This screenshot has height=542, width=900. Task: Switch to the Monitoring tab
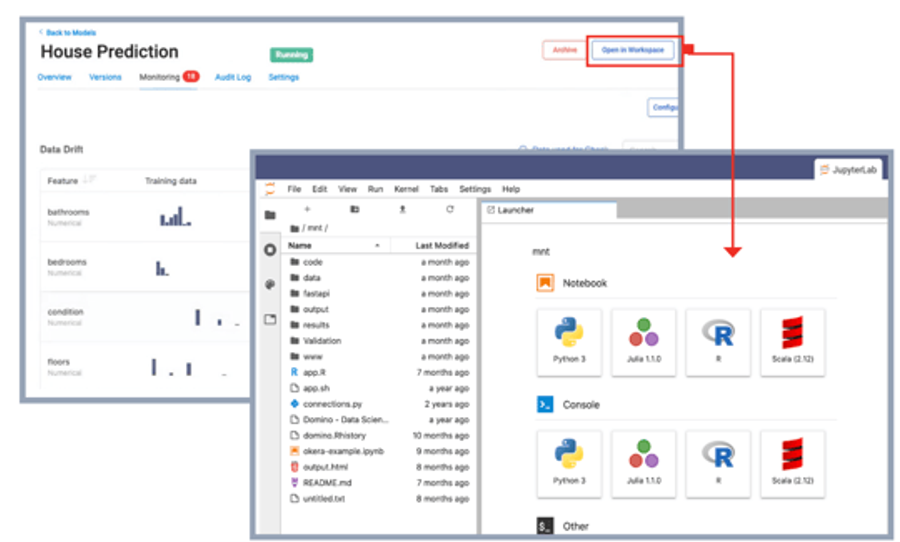169,77
